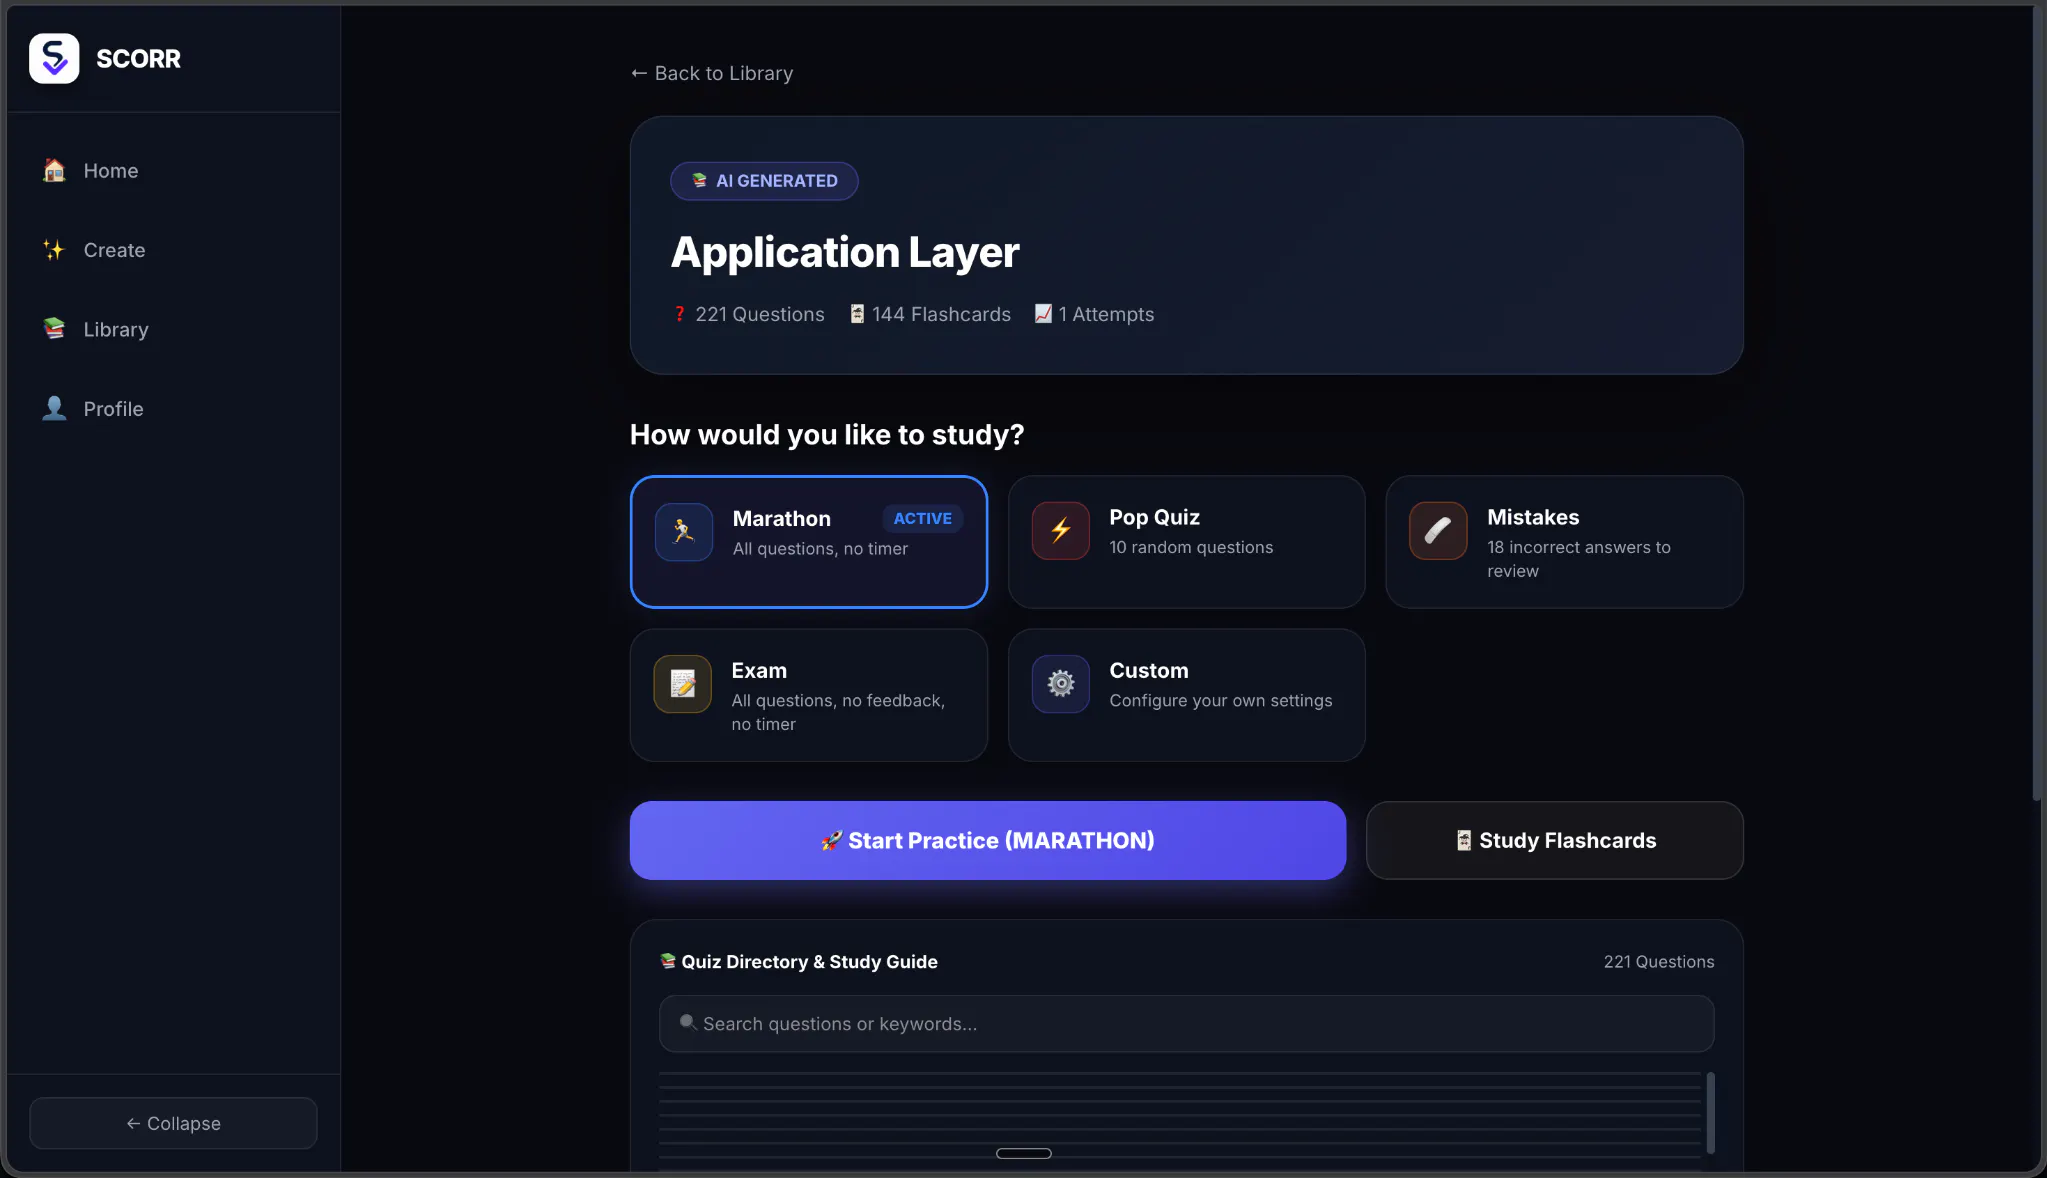
Task: Click the red question mark icon by 221 Questions
Action: tap(680, 314)
